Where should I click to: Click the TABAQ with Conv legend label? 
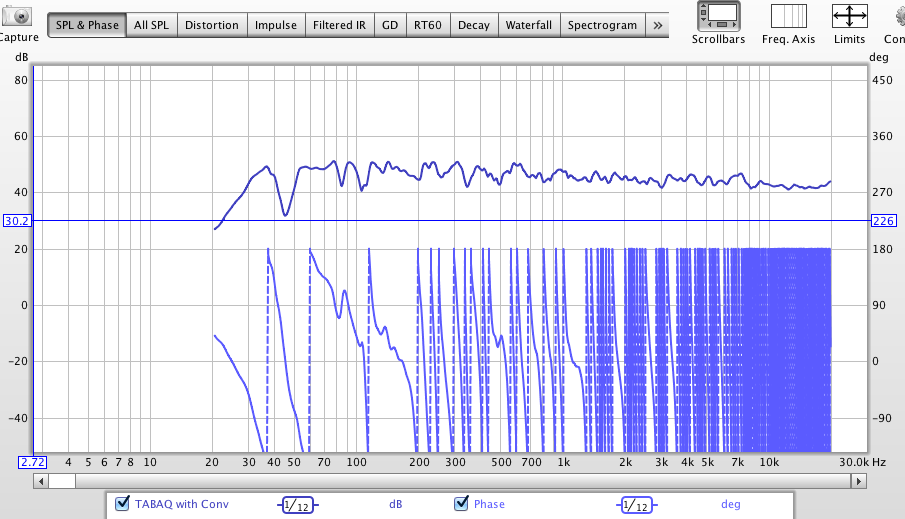(x=182, y=504)
